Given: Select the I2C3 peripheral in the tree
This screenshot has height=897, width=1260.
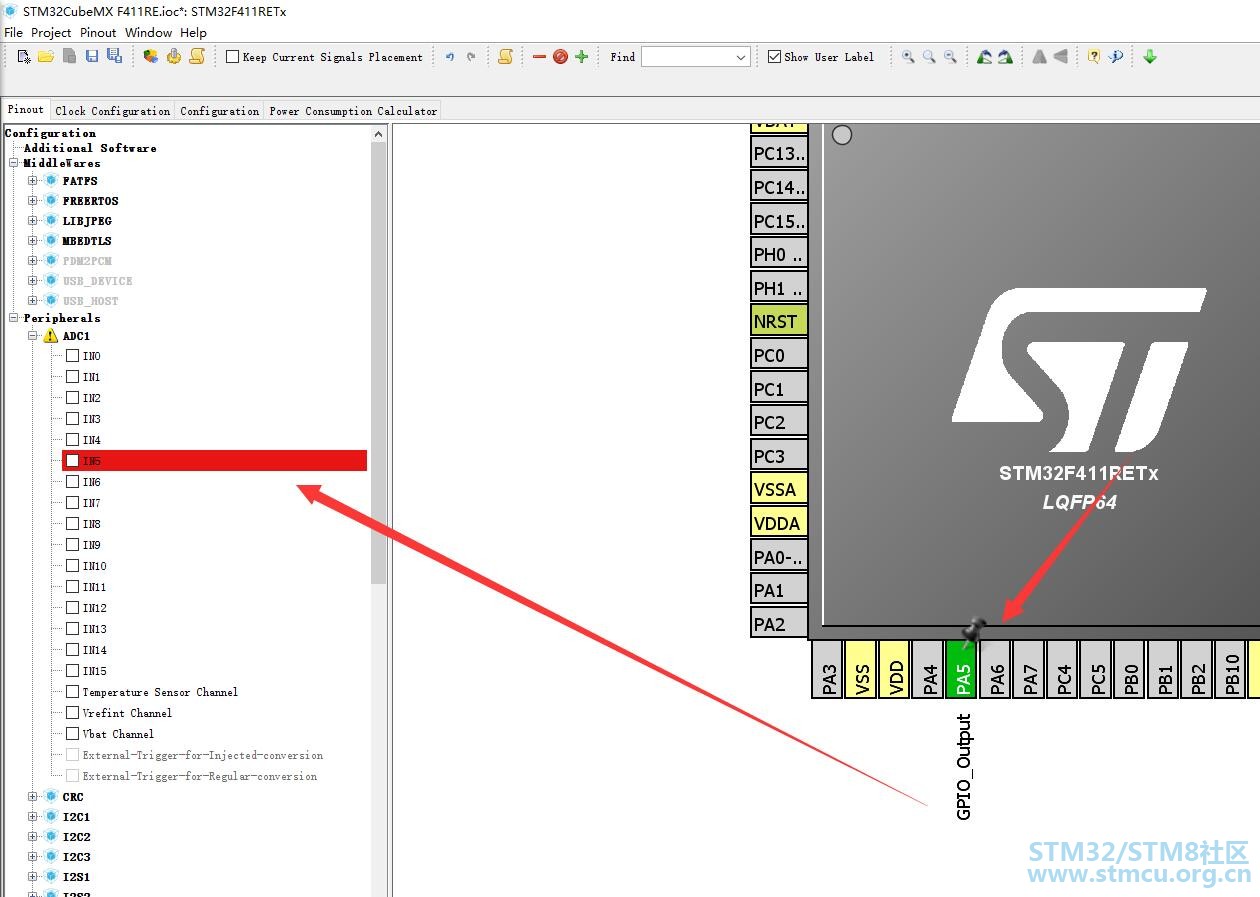Looking at the screenshot, I should click(76, 857).
